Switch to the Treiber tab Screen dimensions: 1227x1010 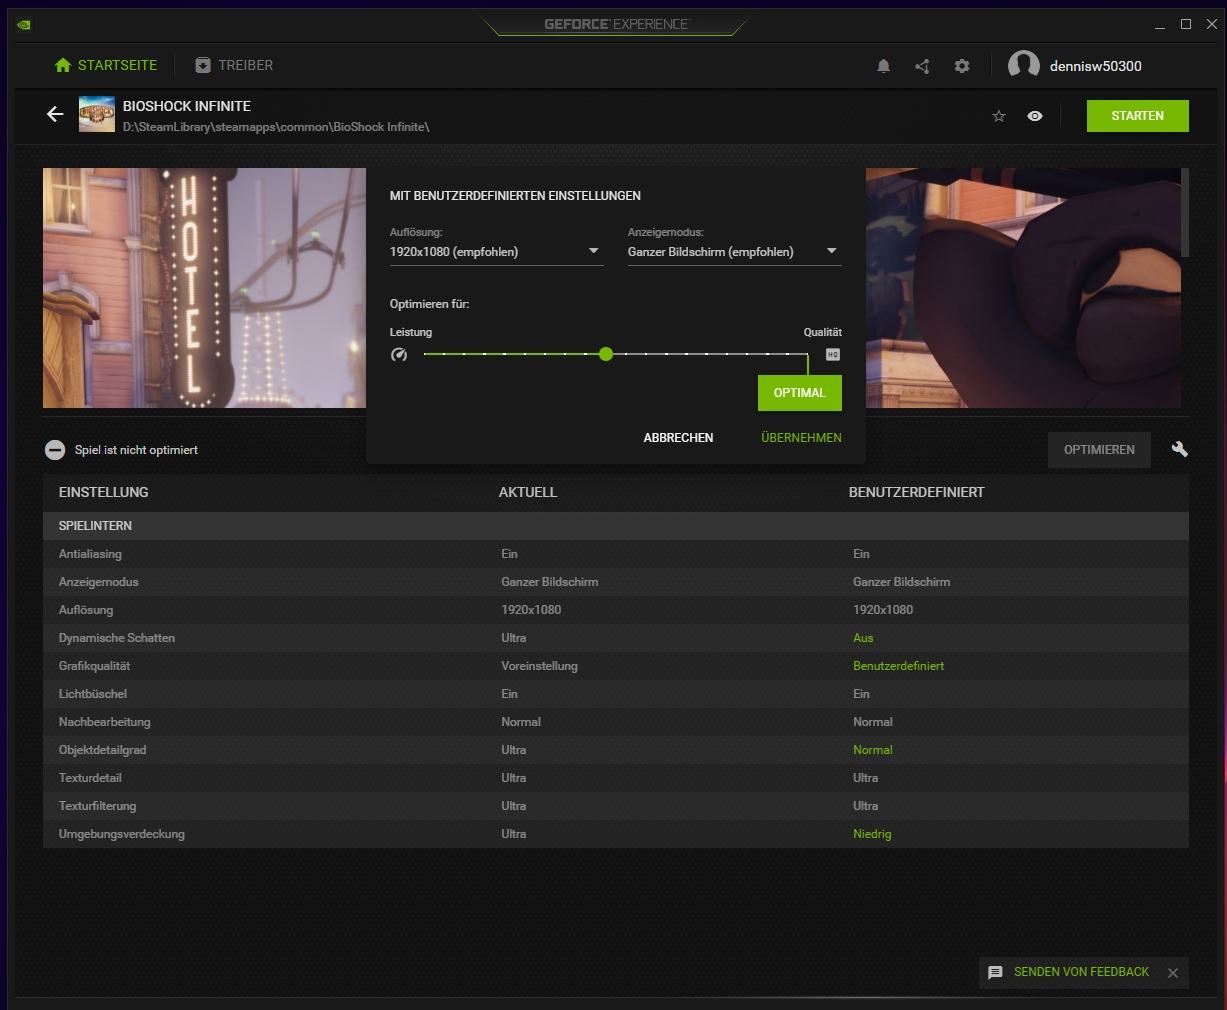pyautogui.click(x=234, y=65)
